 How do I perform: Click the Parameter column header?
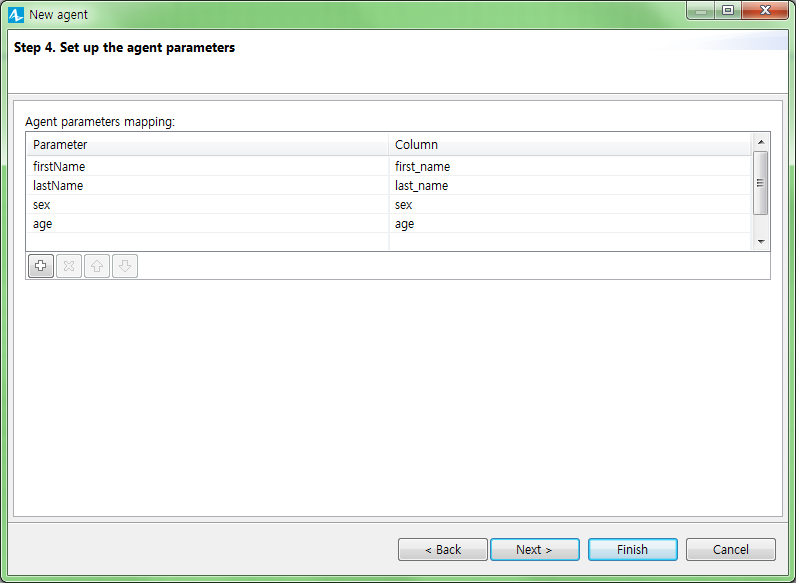[208, 145]
